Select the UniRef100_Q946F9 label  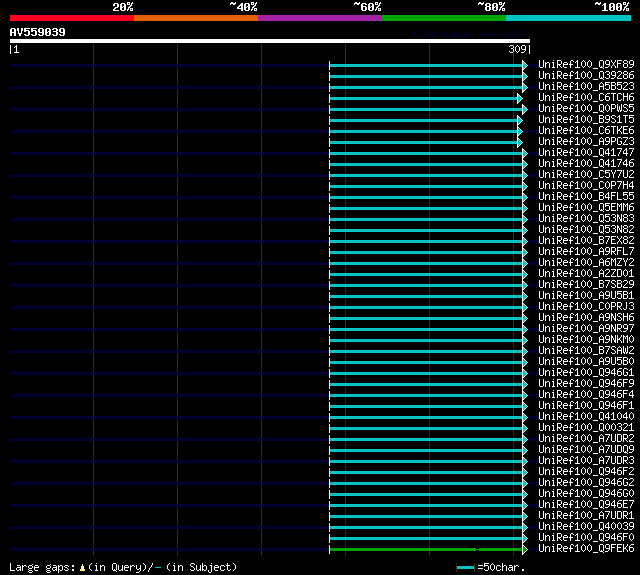586,384
